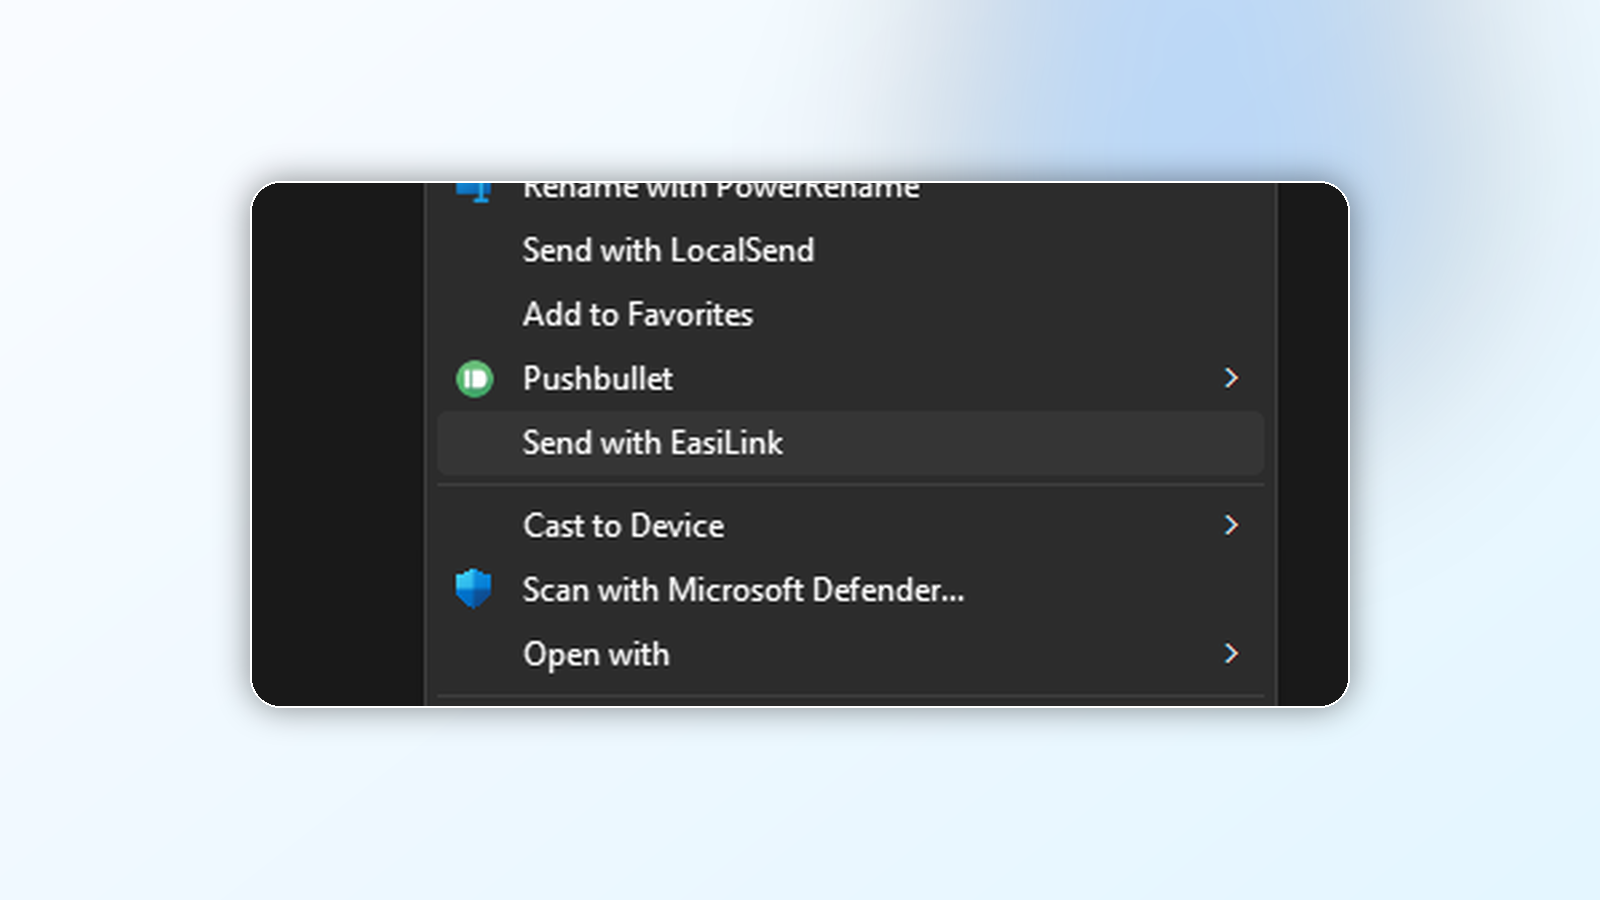Choose Send with LocalSend
1600x900 pixels.
[851, 250]
